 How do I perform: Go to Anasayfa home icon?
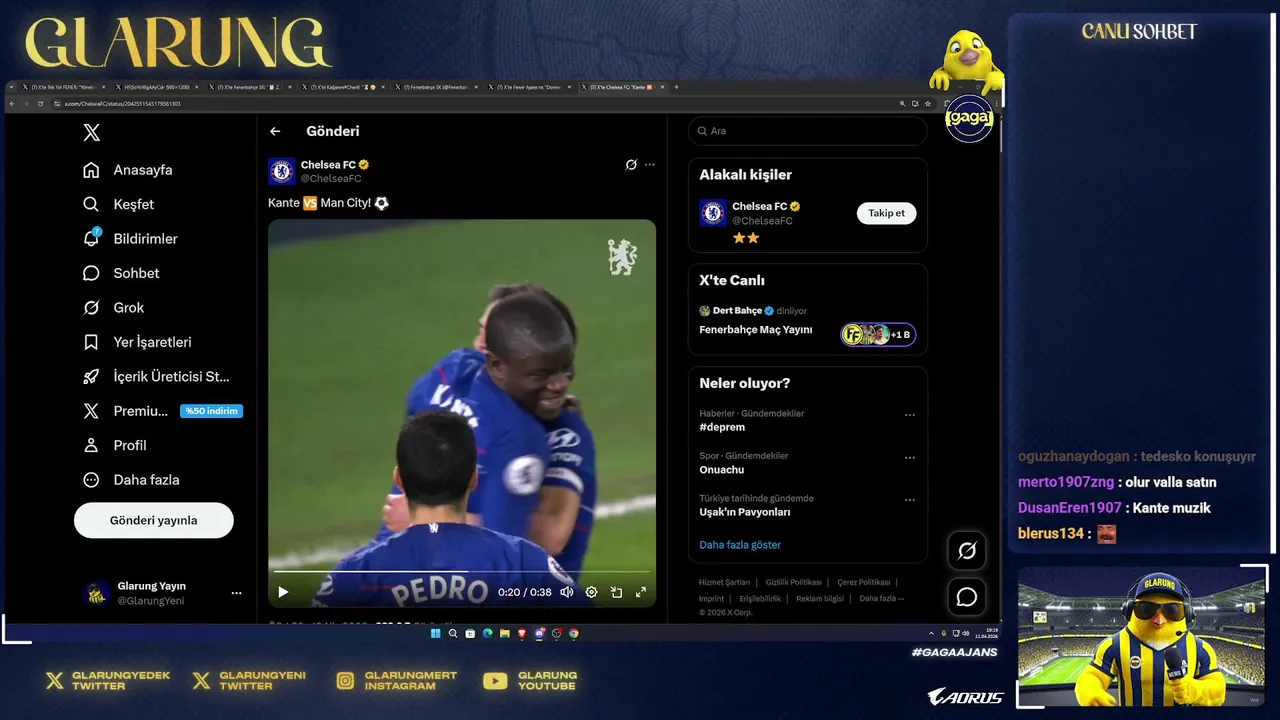pyautogui.click(x=91, y=170)
